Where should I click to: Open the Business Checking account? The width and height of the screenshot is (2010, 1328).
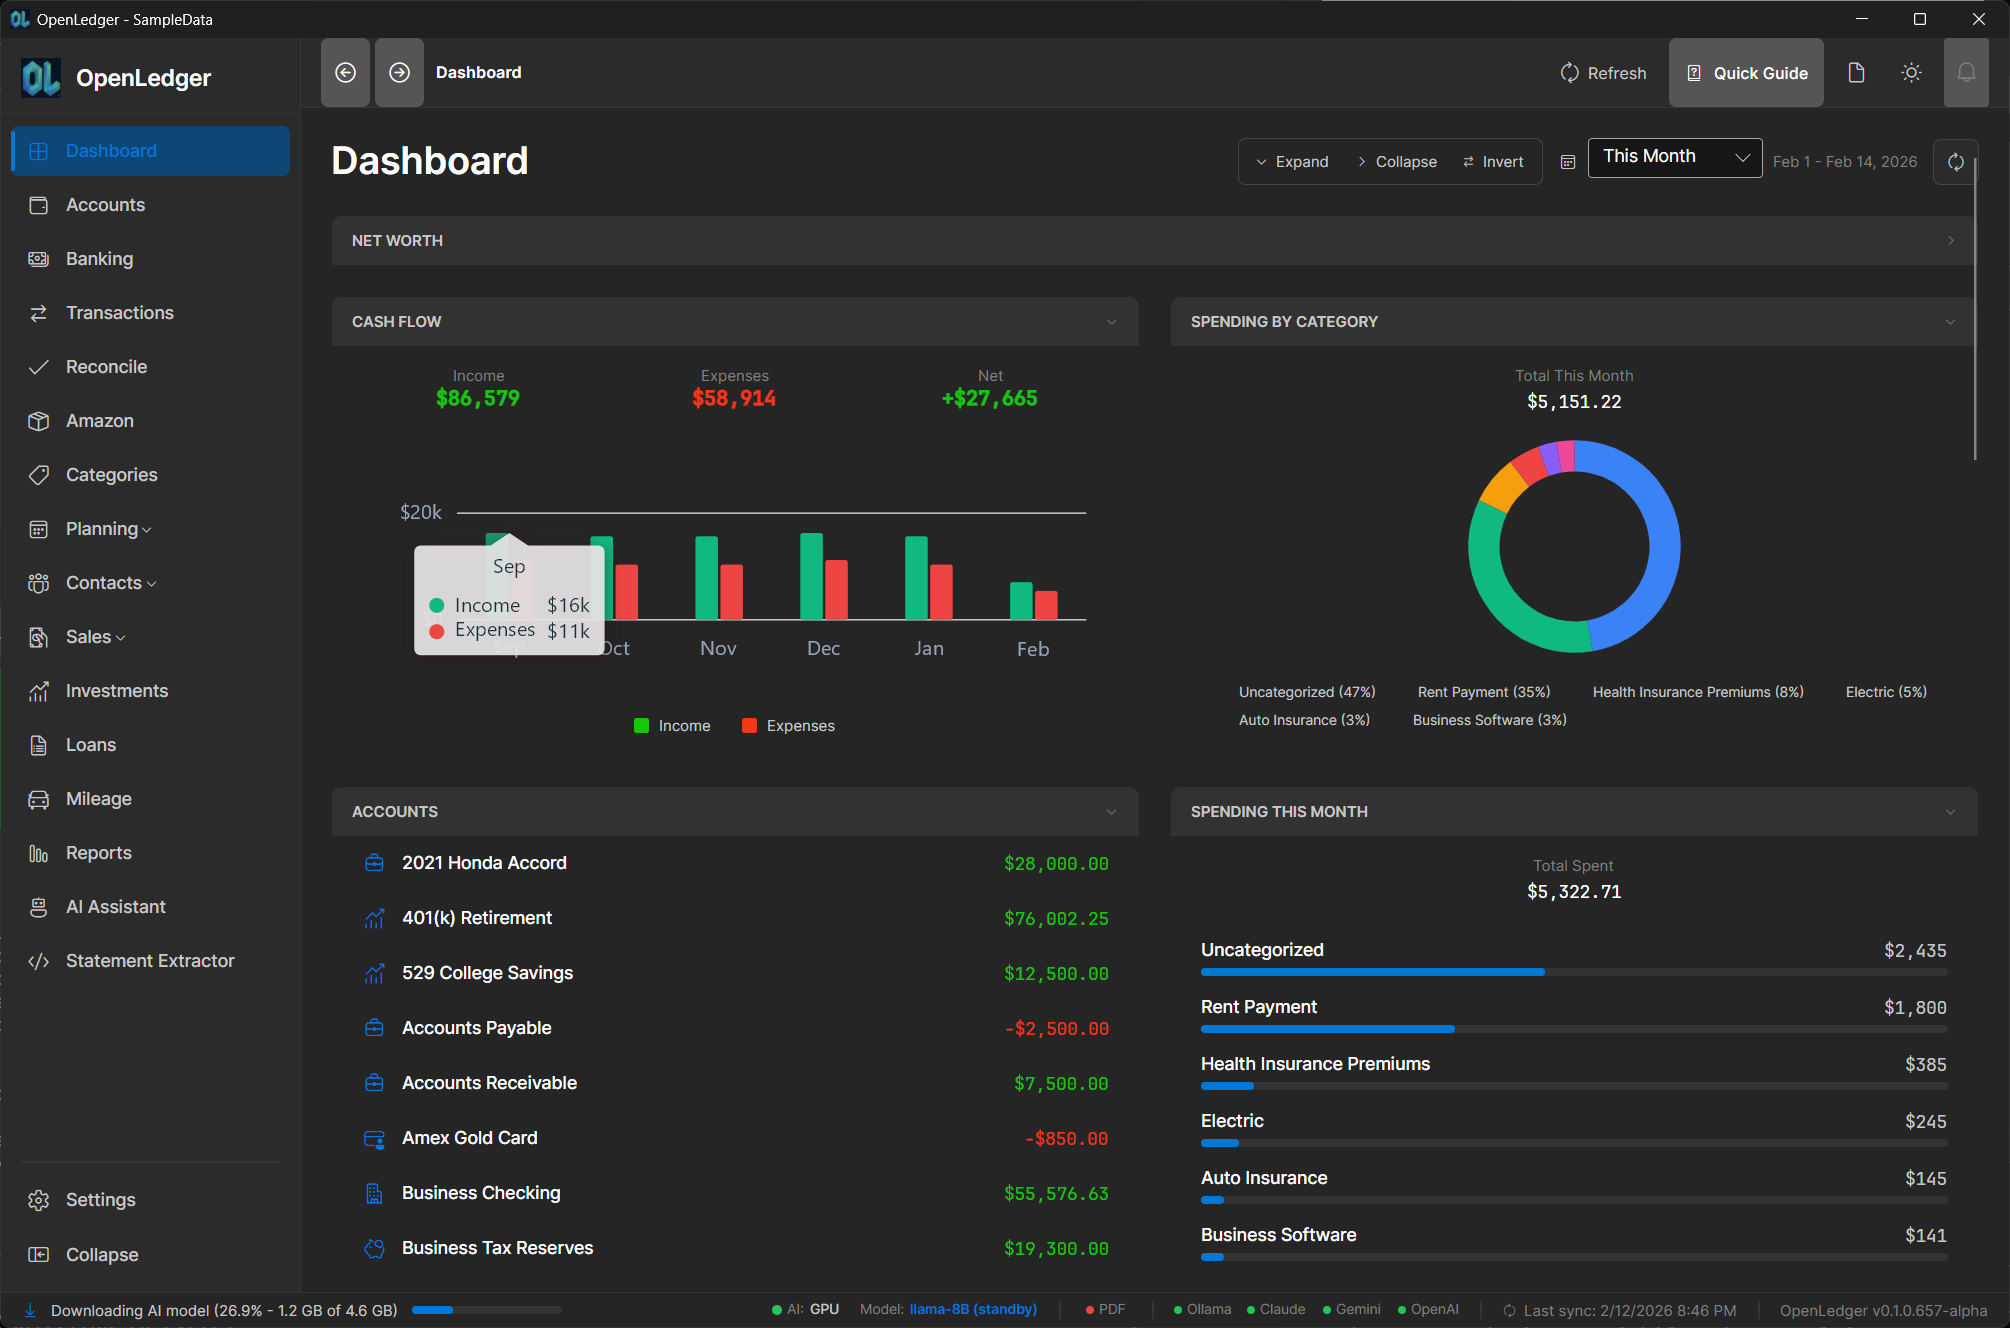[481, 1192]
